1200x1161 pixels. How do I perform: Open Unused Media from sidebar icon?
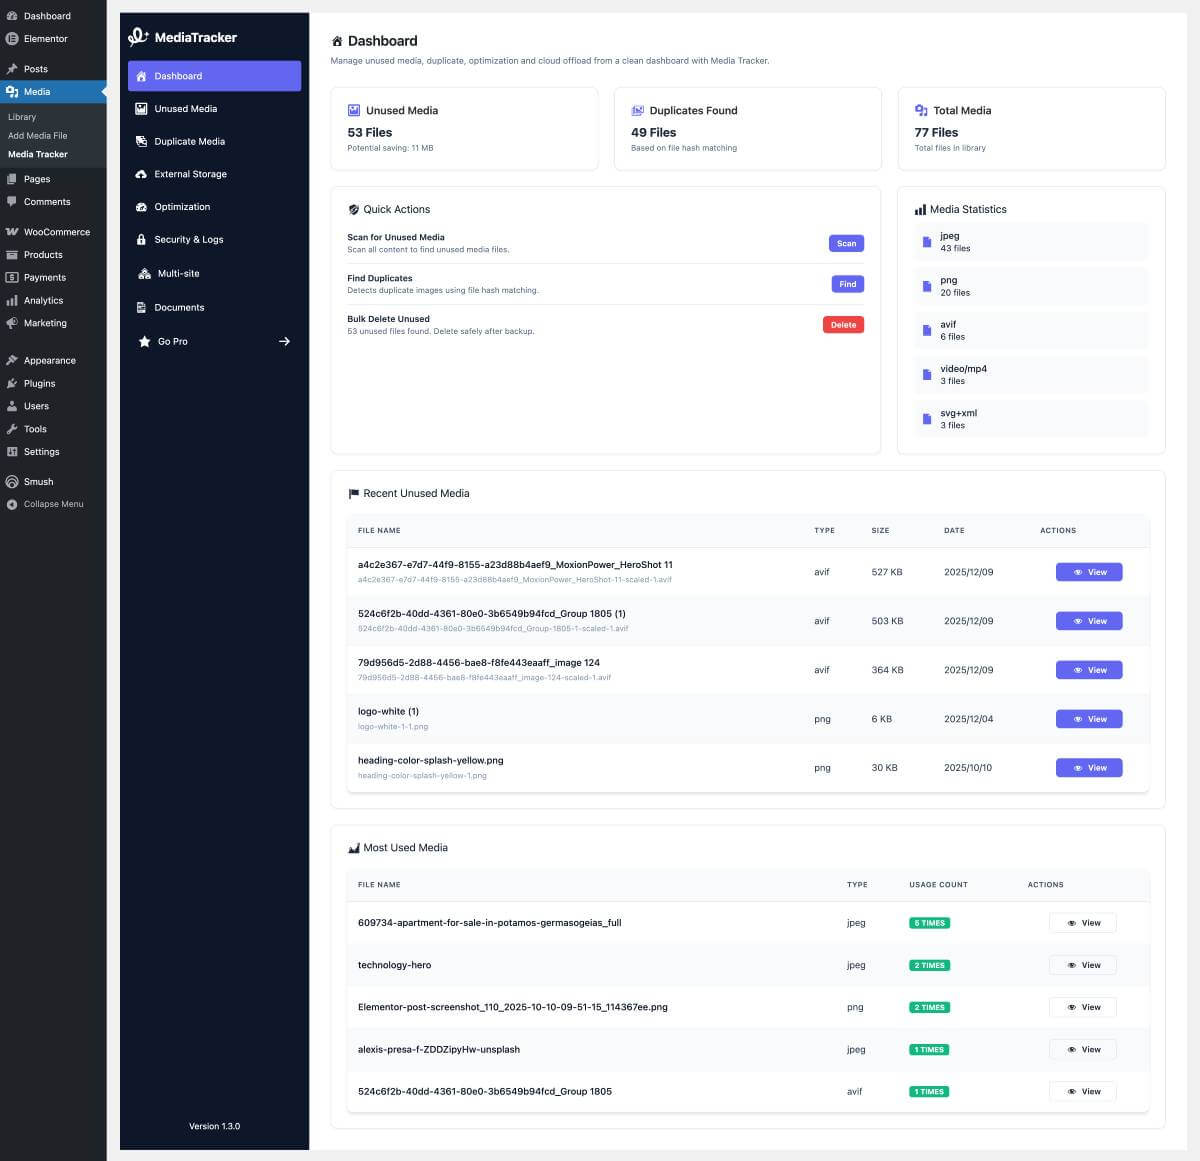click(142, 109)
